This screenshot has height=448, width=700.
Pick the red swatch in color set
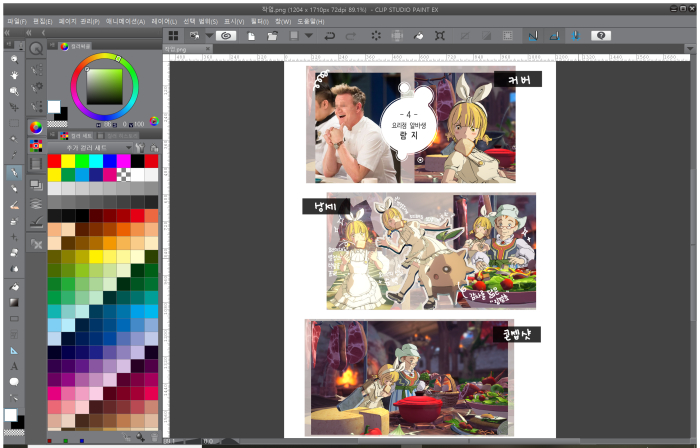tap(53, 161)
